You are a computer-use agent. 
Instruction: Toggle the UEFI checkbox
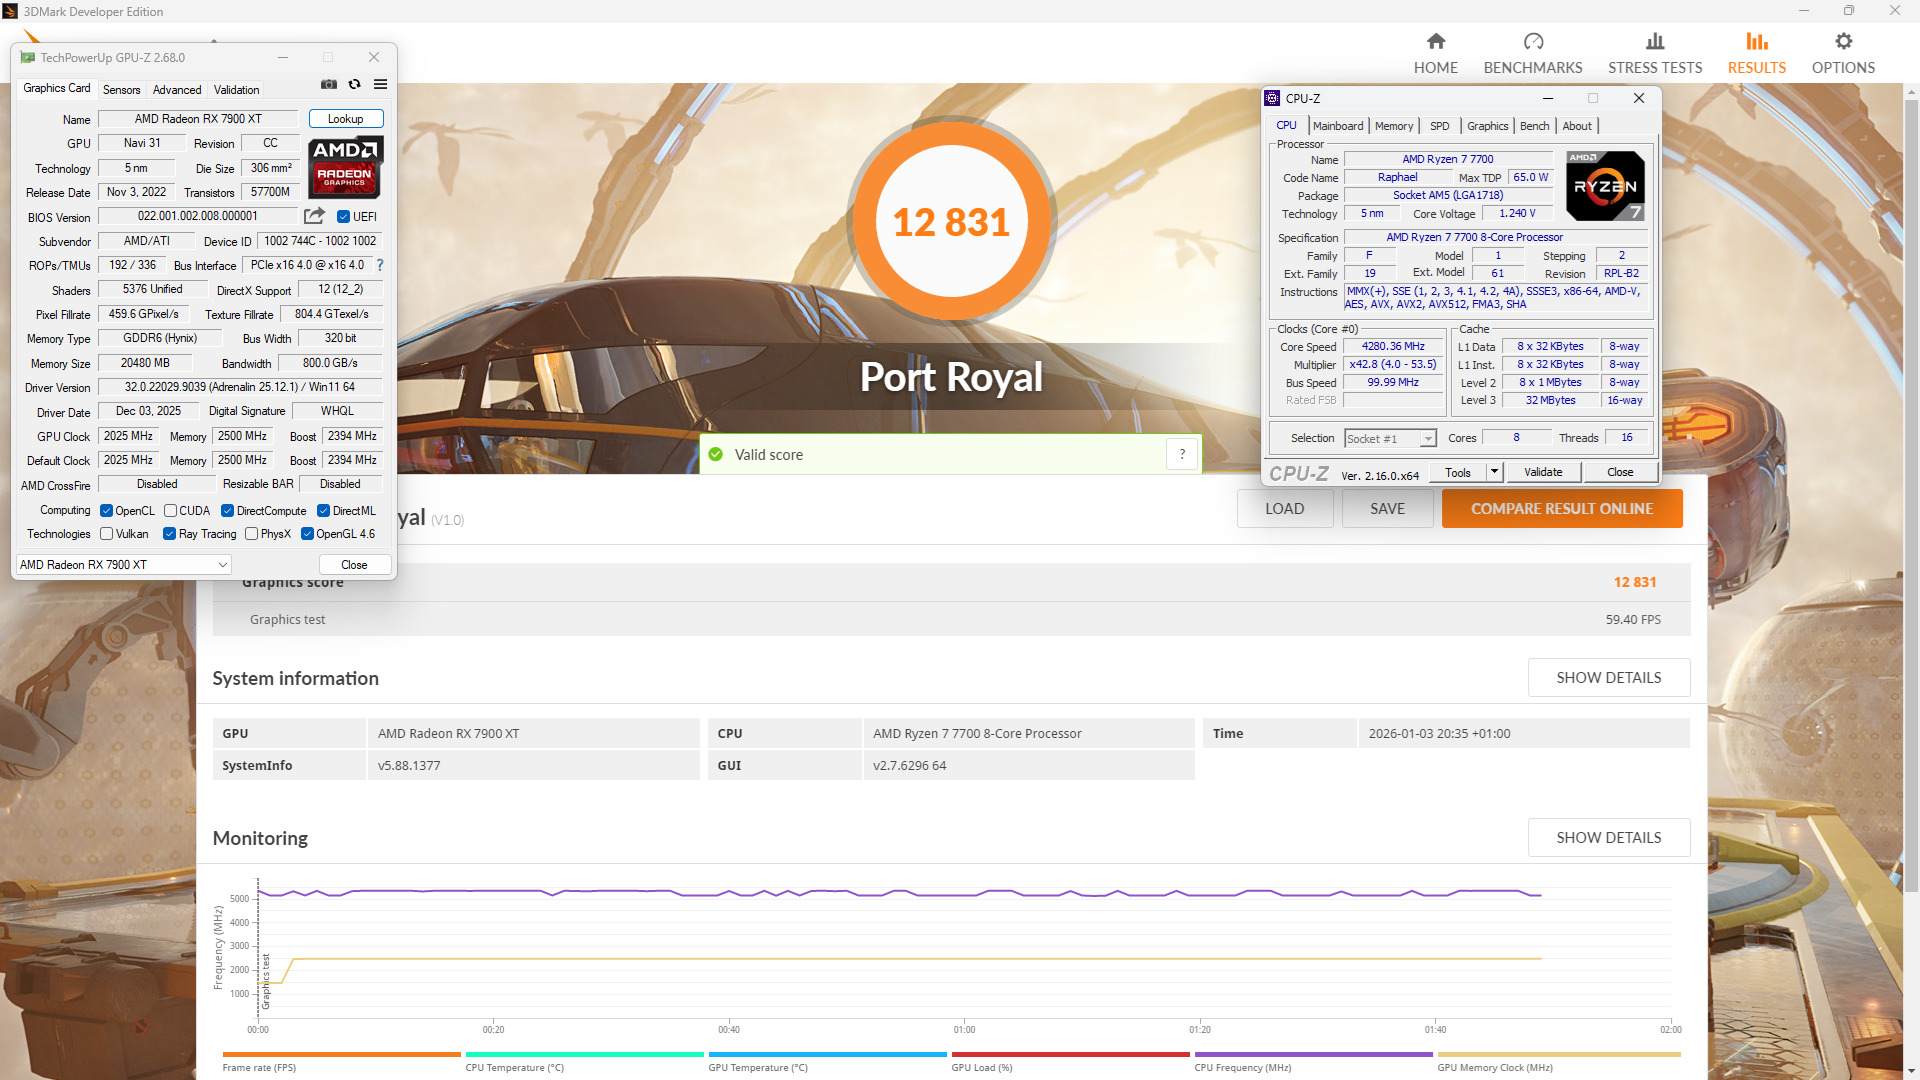tap(343, 217)
